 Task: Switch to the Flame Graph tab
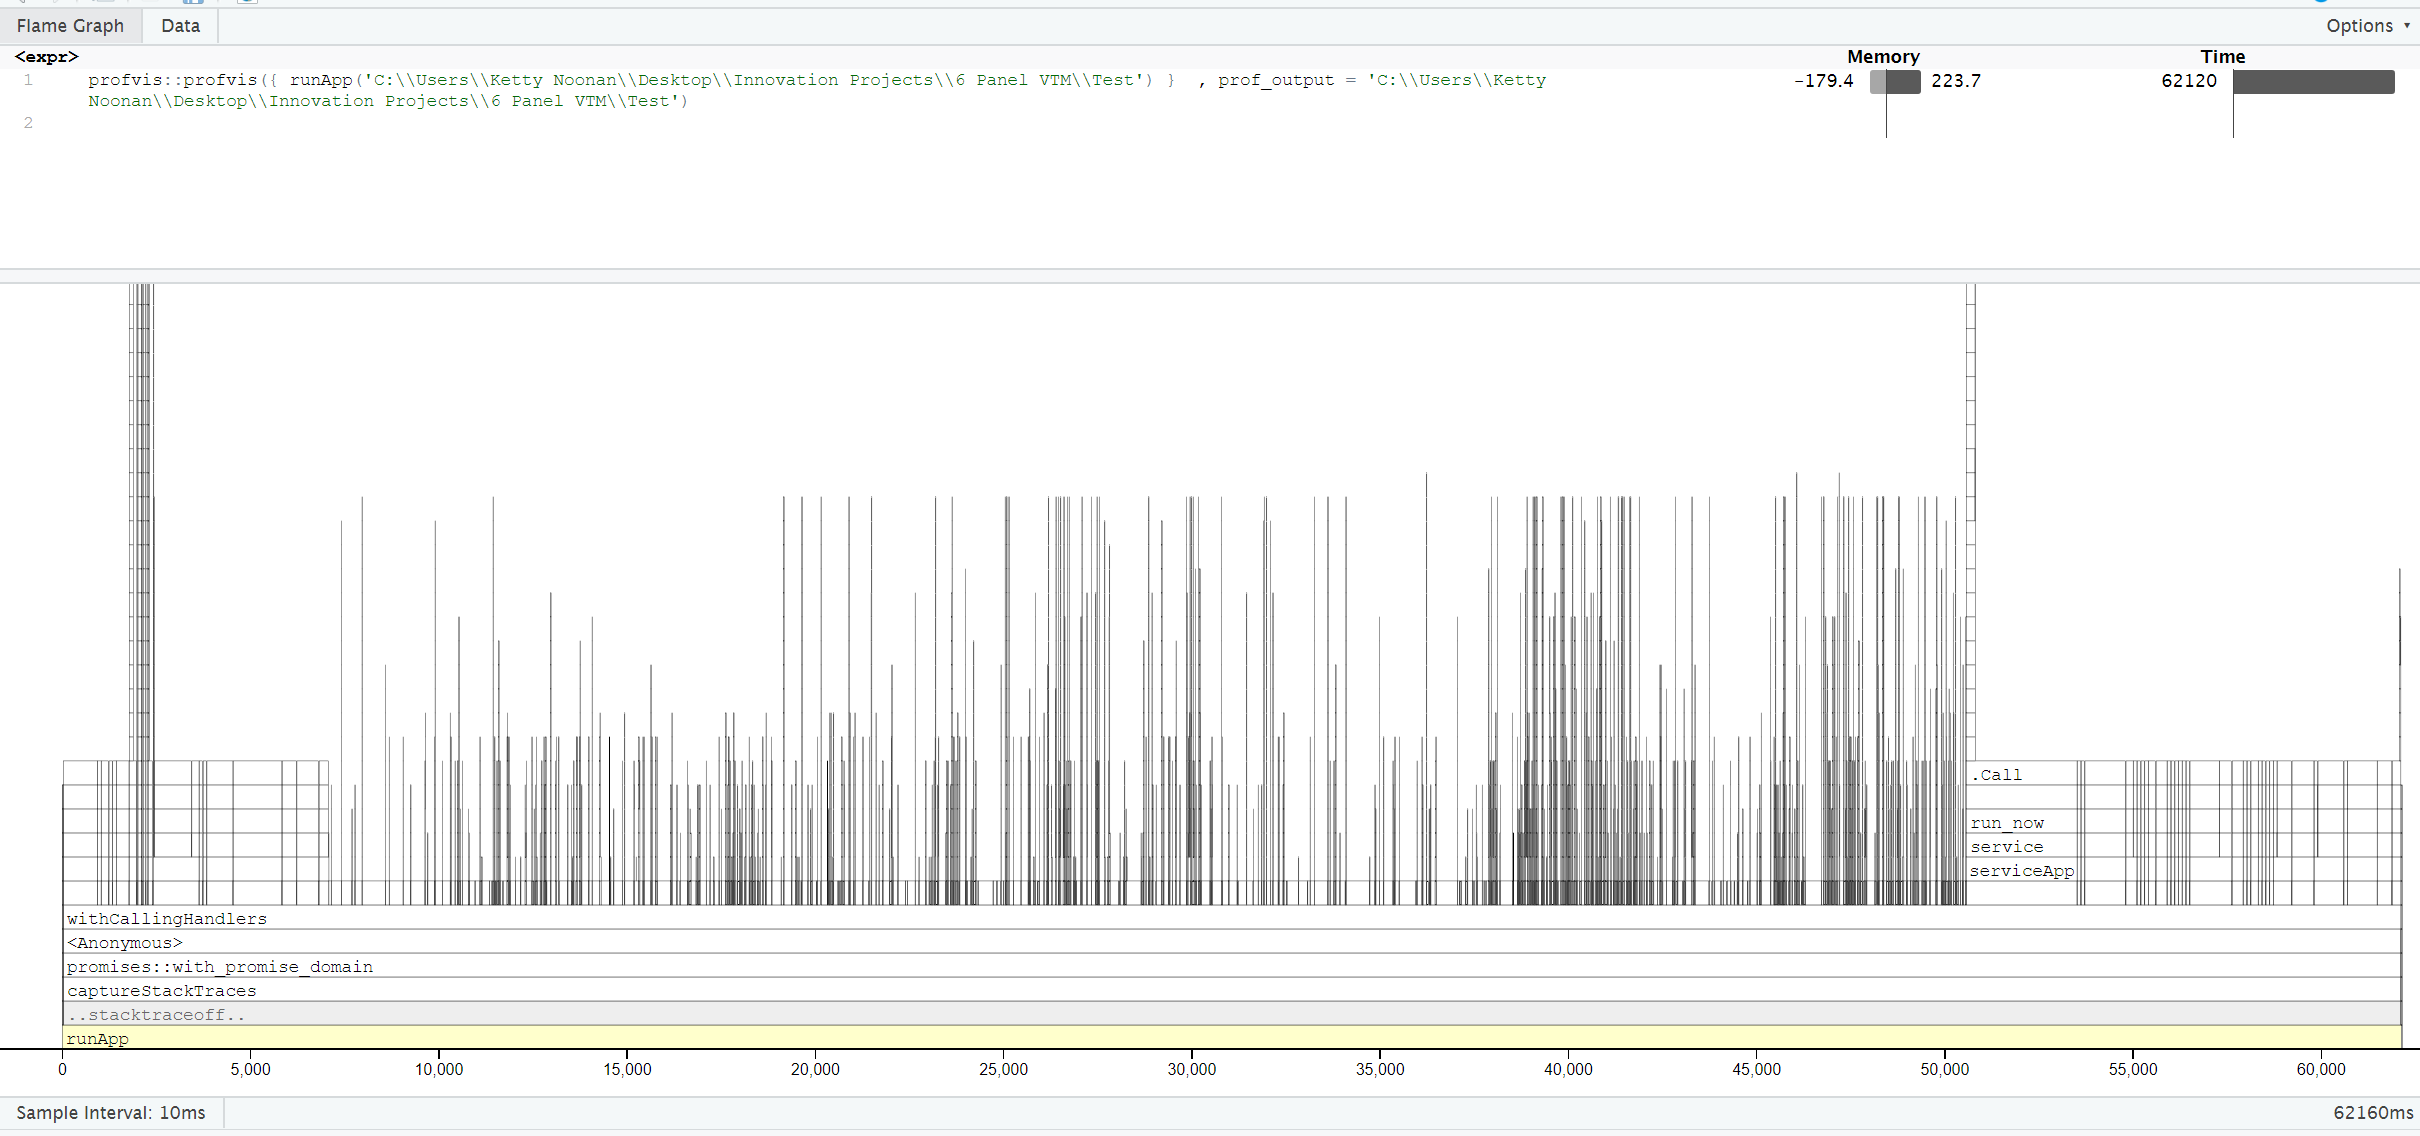(70, 26)
